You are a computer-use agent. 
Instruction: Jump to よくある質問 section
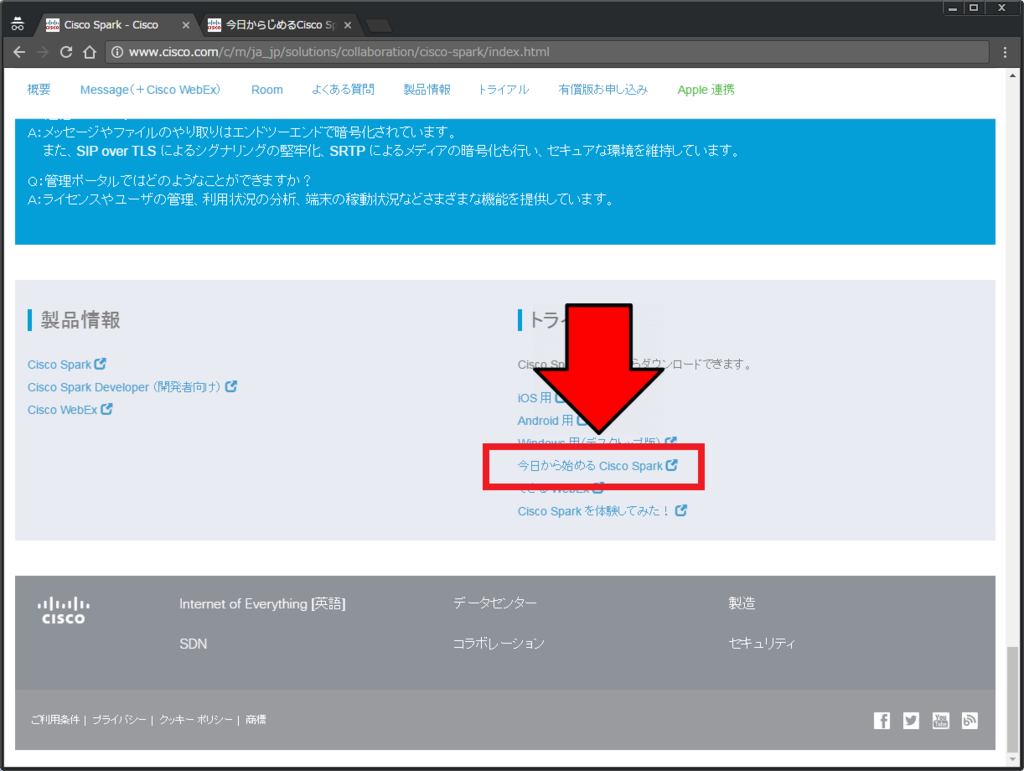pos(343,89)
